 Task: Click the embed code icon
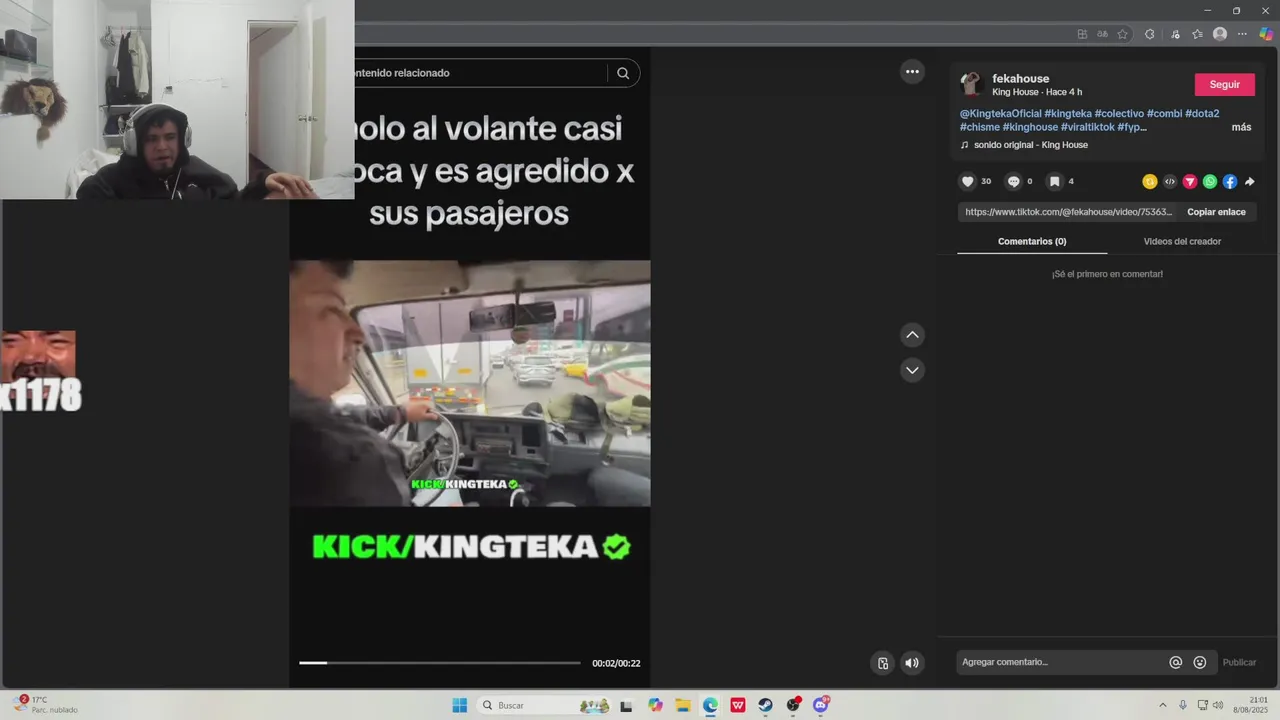point(1170,181)
